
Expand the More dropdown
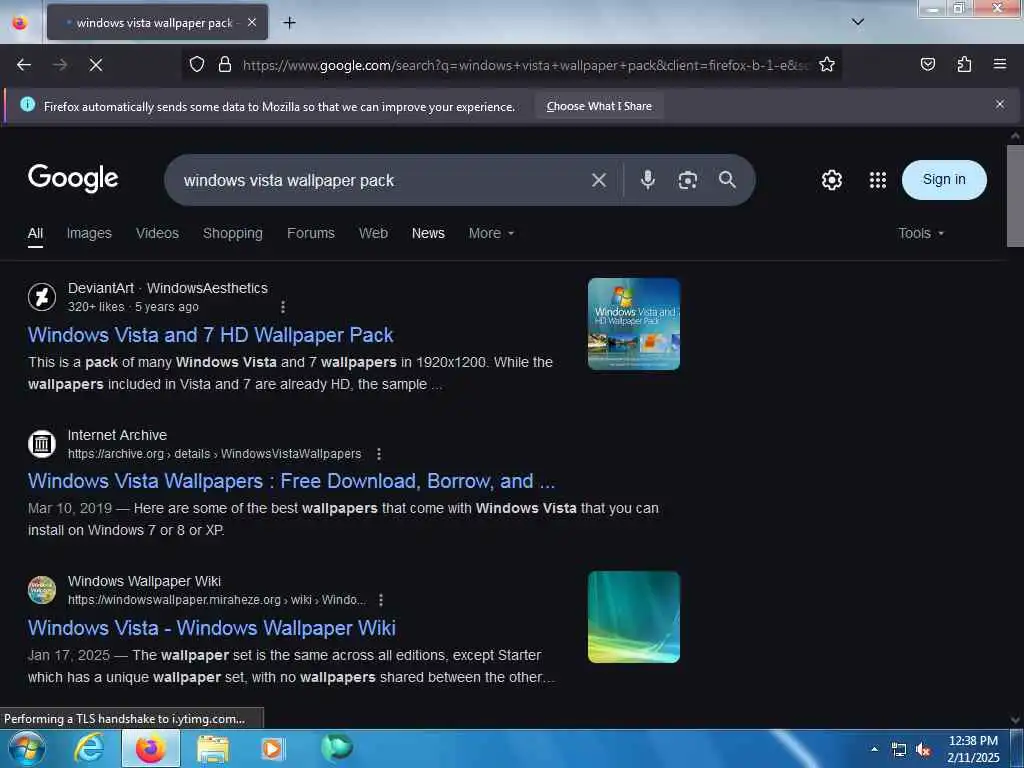pyautogui.click(x=491, y=233)
